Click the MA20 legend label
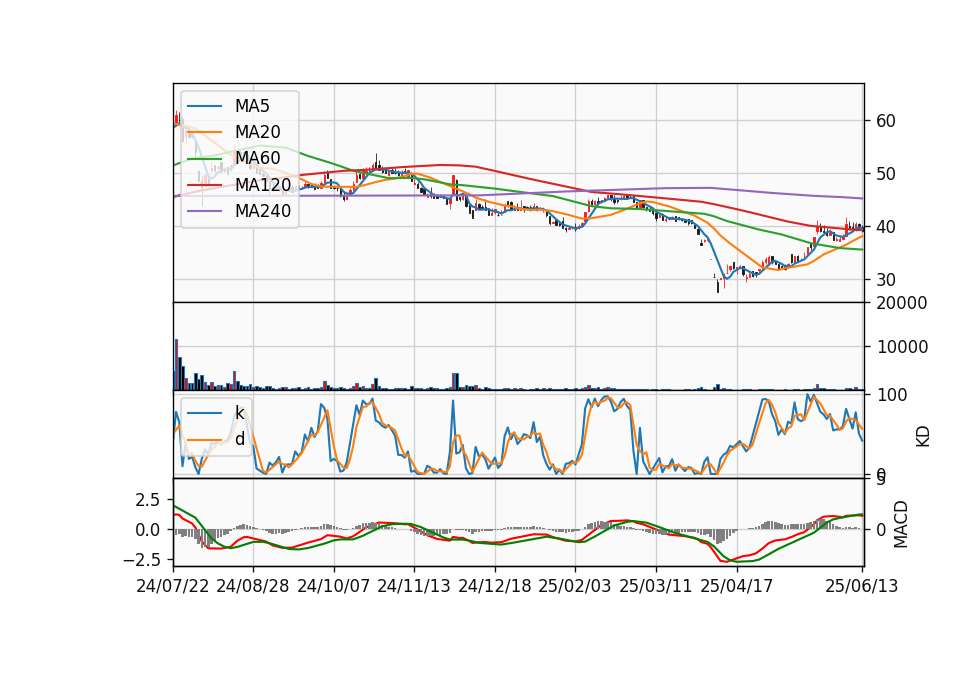Screen dimensions: 960x690 257,132
